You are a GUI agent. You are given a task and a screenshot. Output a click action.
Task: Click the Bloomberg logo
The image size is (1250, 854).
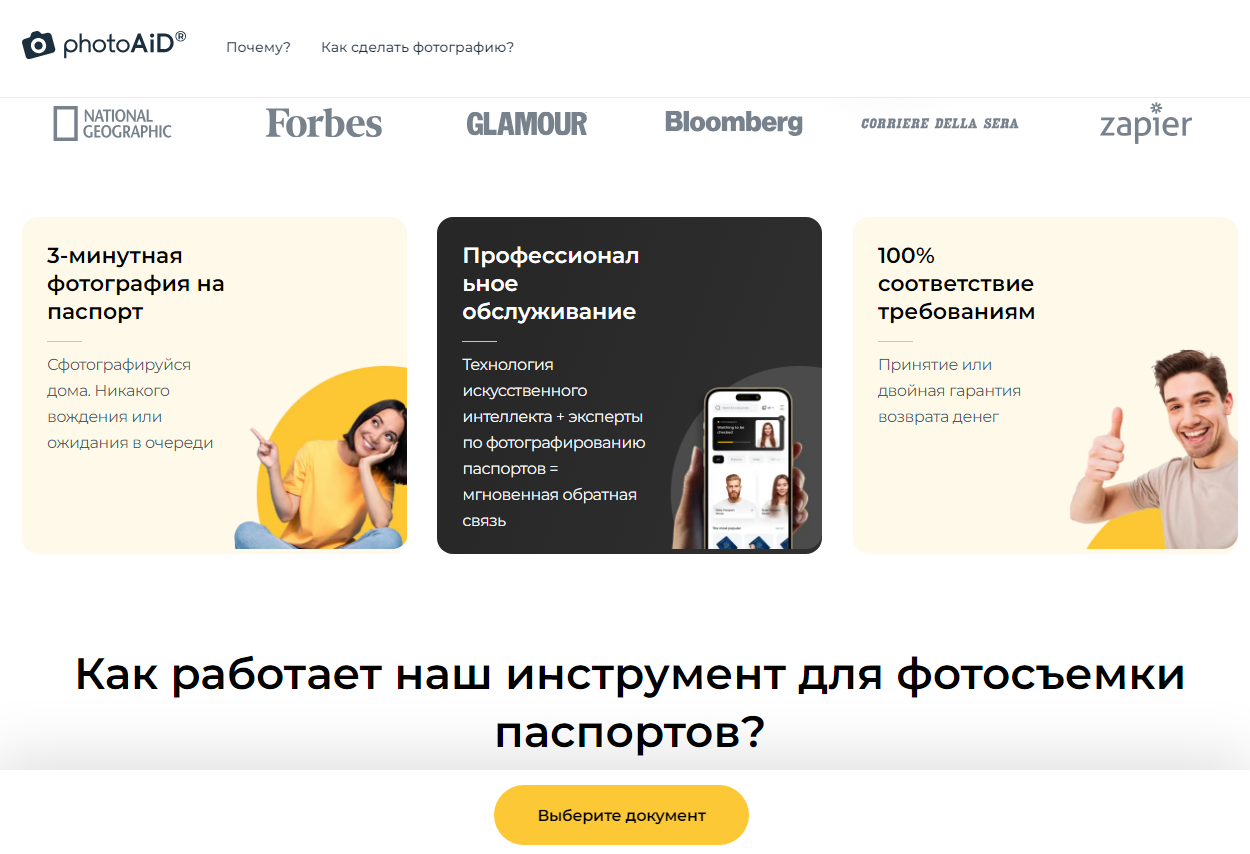coord(734,122)
